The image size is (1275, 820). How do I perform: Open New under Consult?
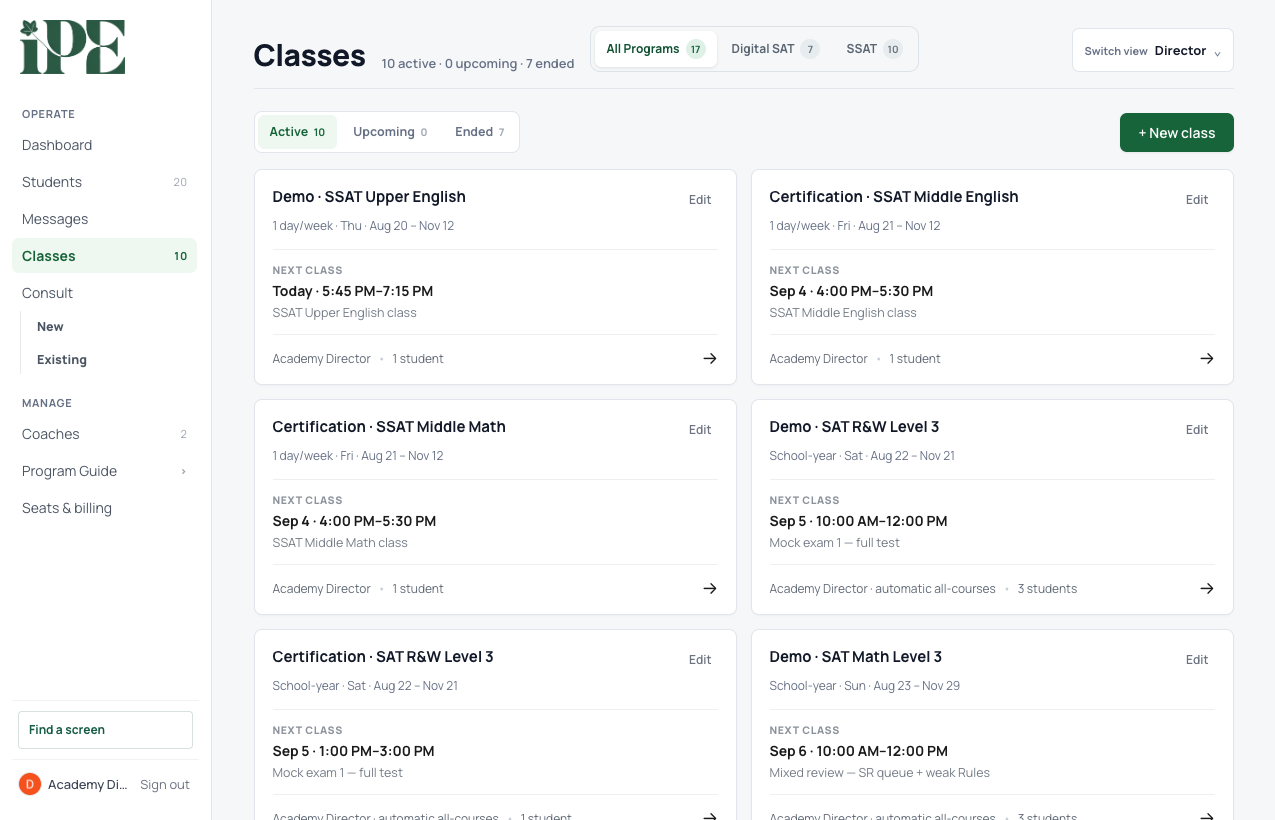(50, 327)
